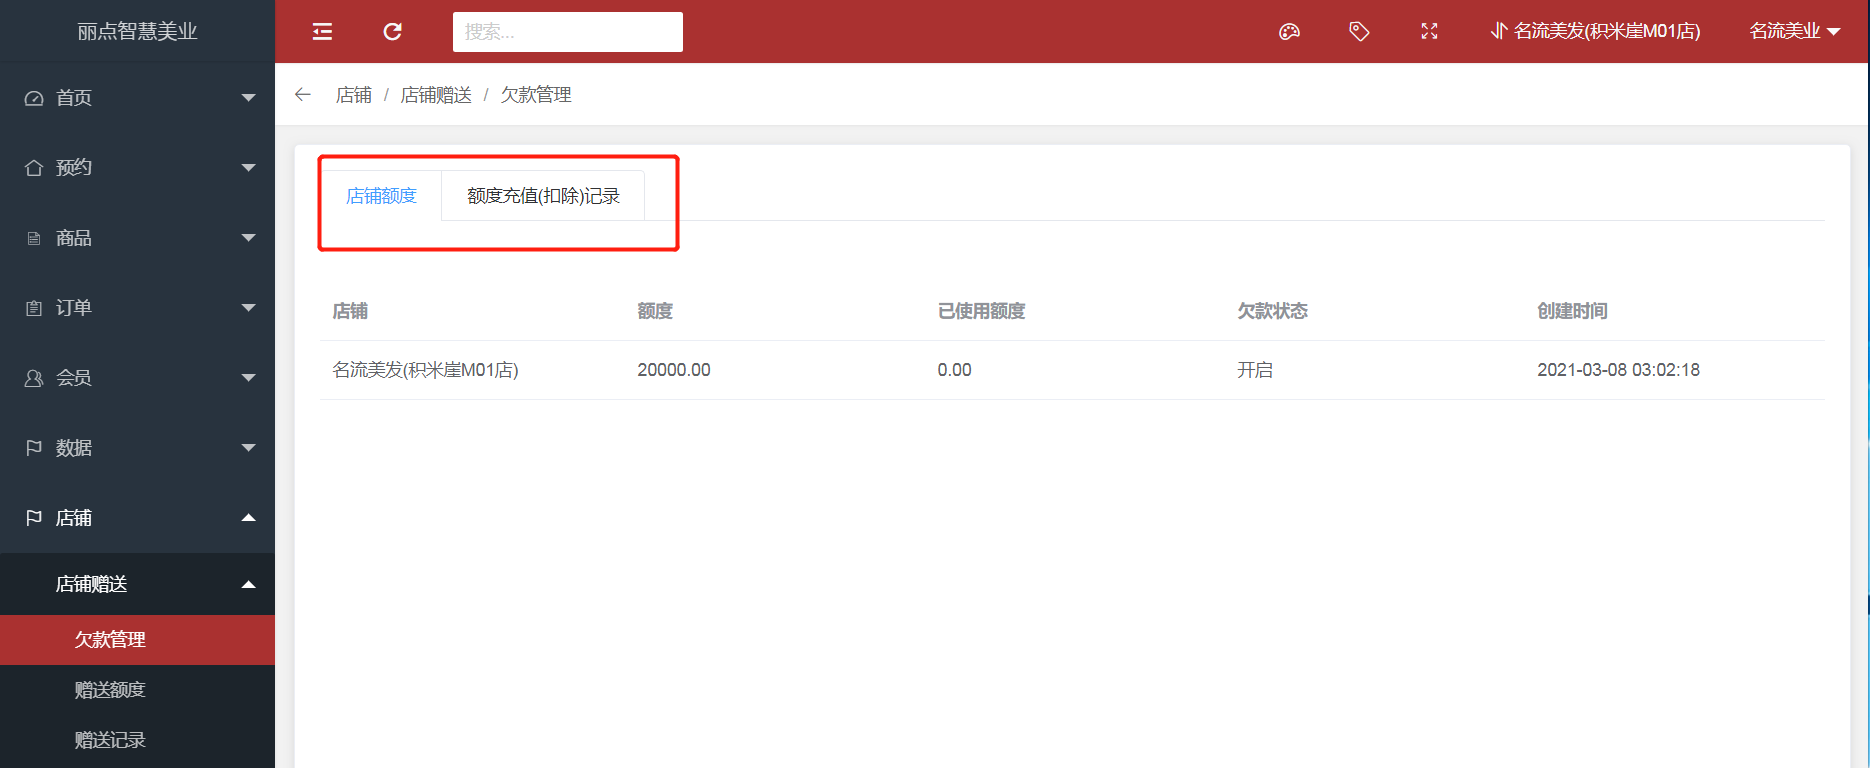Click the 创建时间 column header

tap(1572, 311)
